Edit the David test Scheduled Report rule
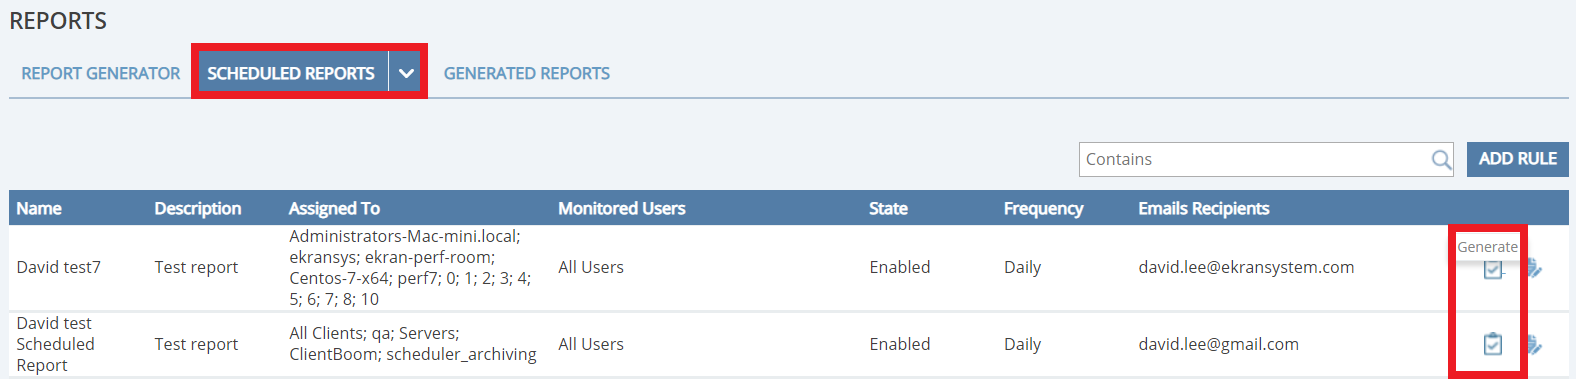Image resolution: width=1576 pixels, height=379 pixels. [x=1535, y=345]
